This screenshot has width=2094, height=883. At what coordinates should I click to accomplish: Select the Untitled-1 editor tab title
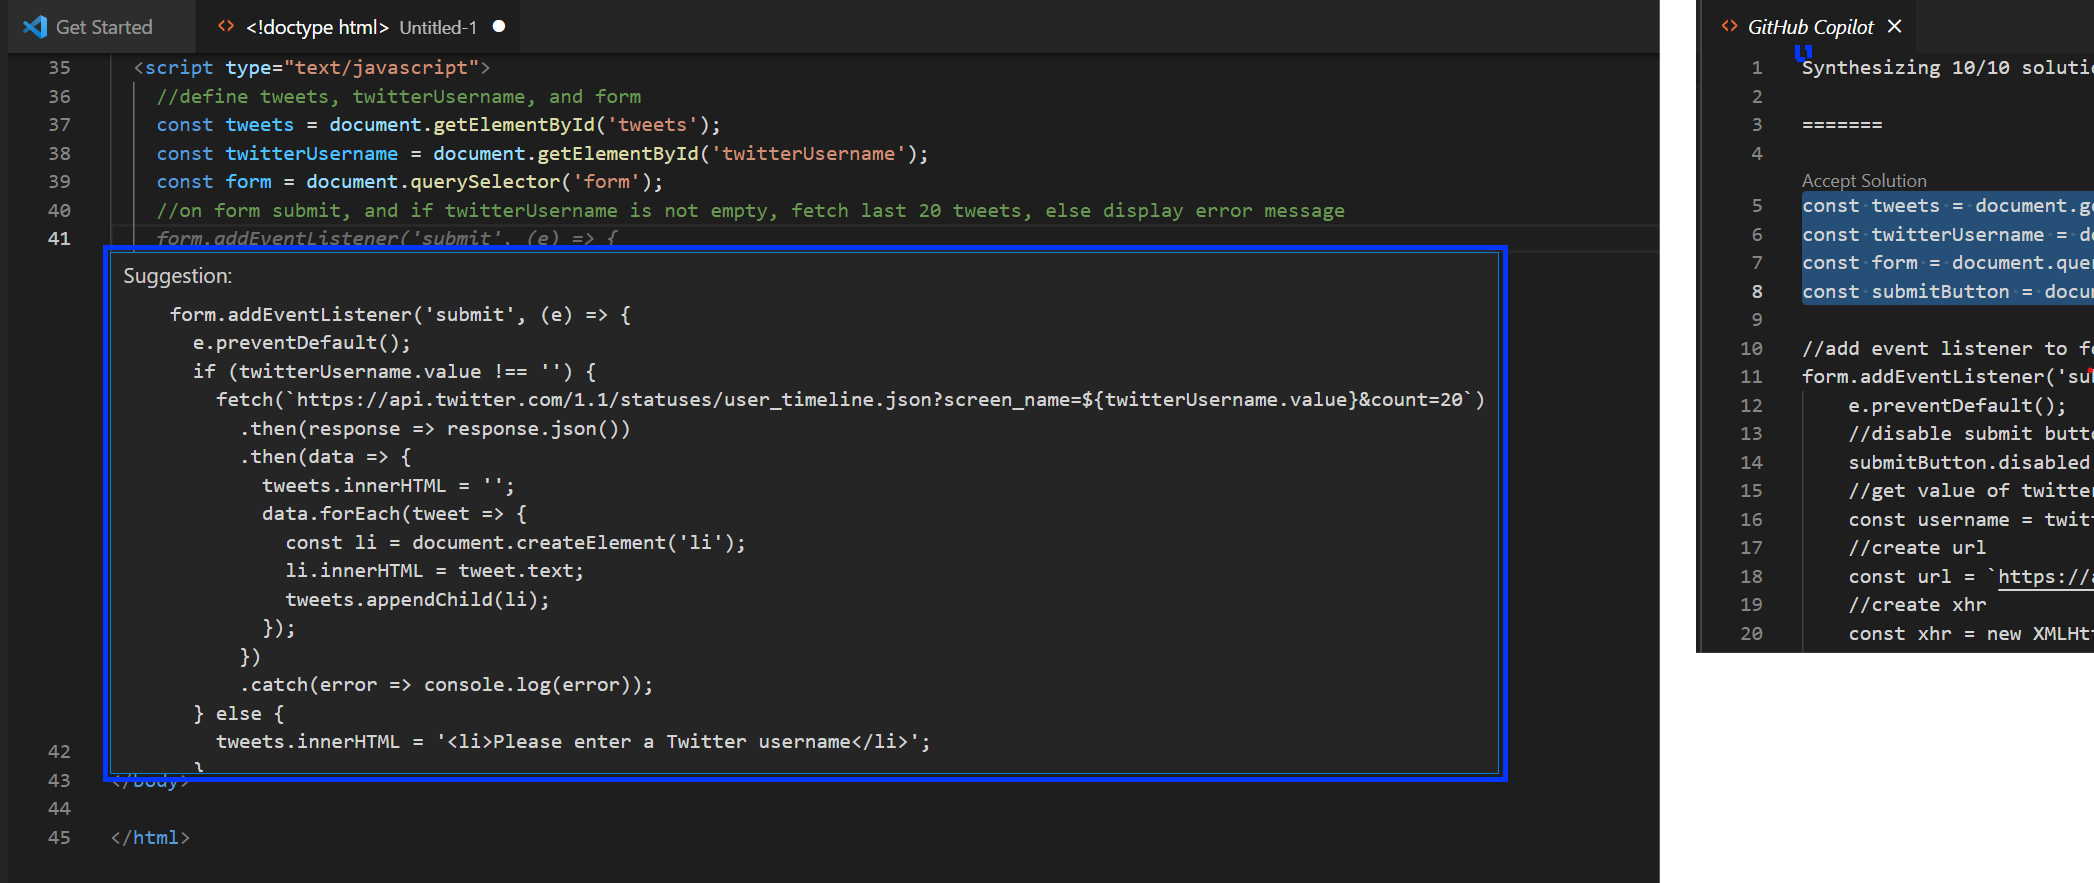point(360,27)
